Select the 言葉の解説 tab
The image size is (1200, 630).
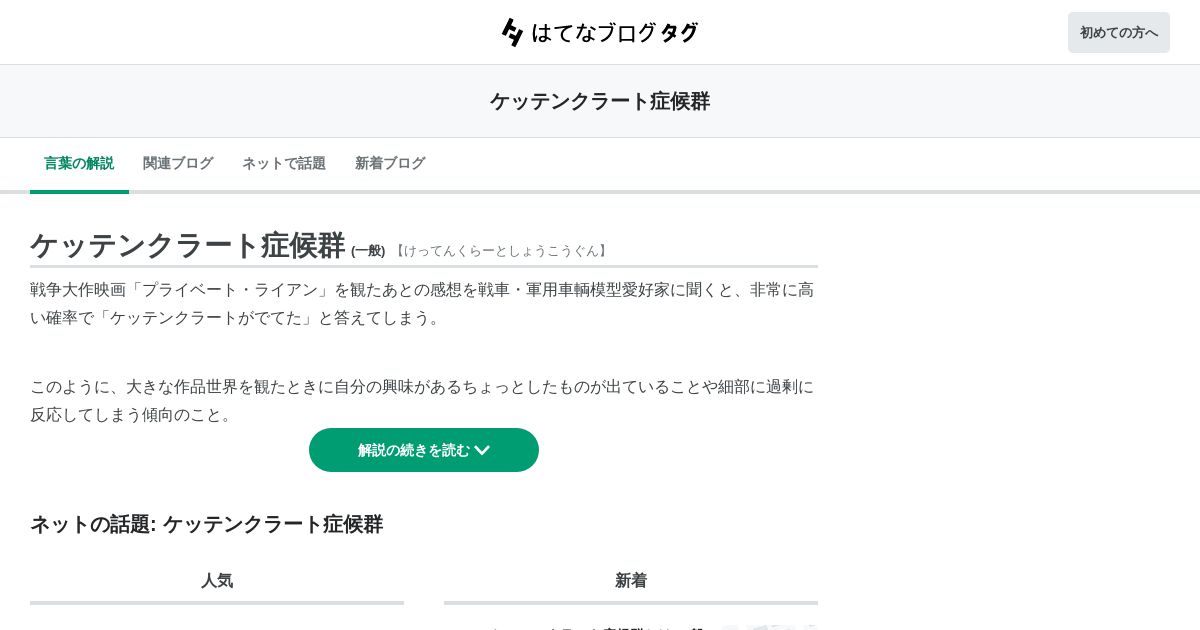79,163
